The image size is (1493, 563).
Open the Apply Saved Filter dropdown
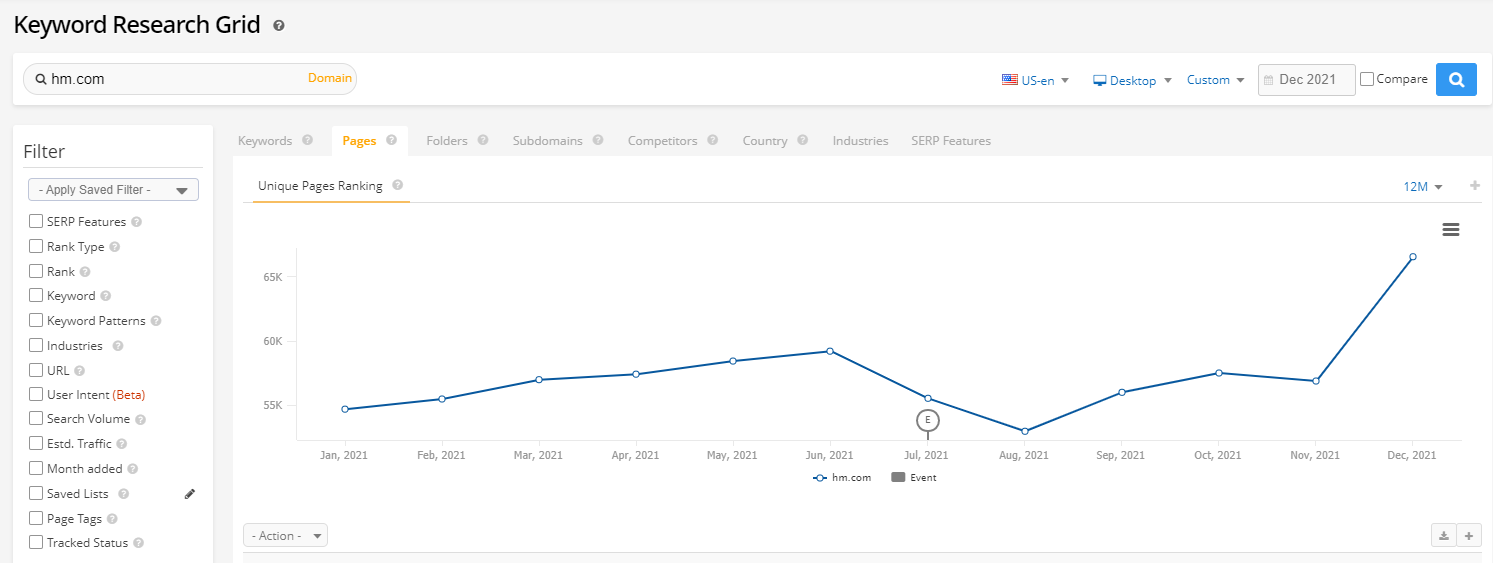(x=113, y=190)
